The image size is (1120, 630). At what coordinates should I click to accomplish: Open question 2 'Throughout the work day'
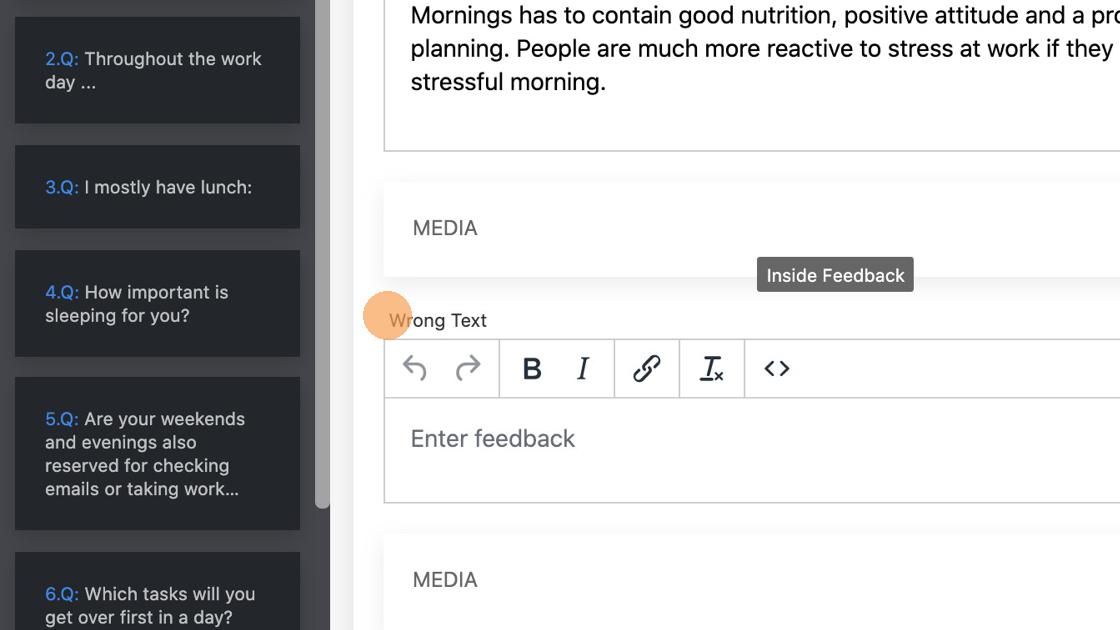tap(157, 70)
